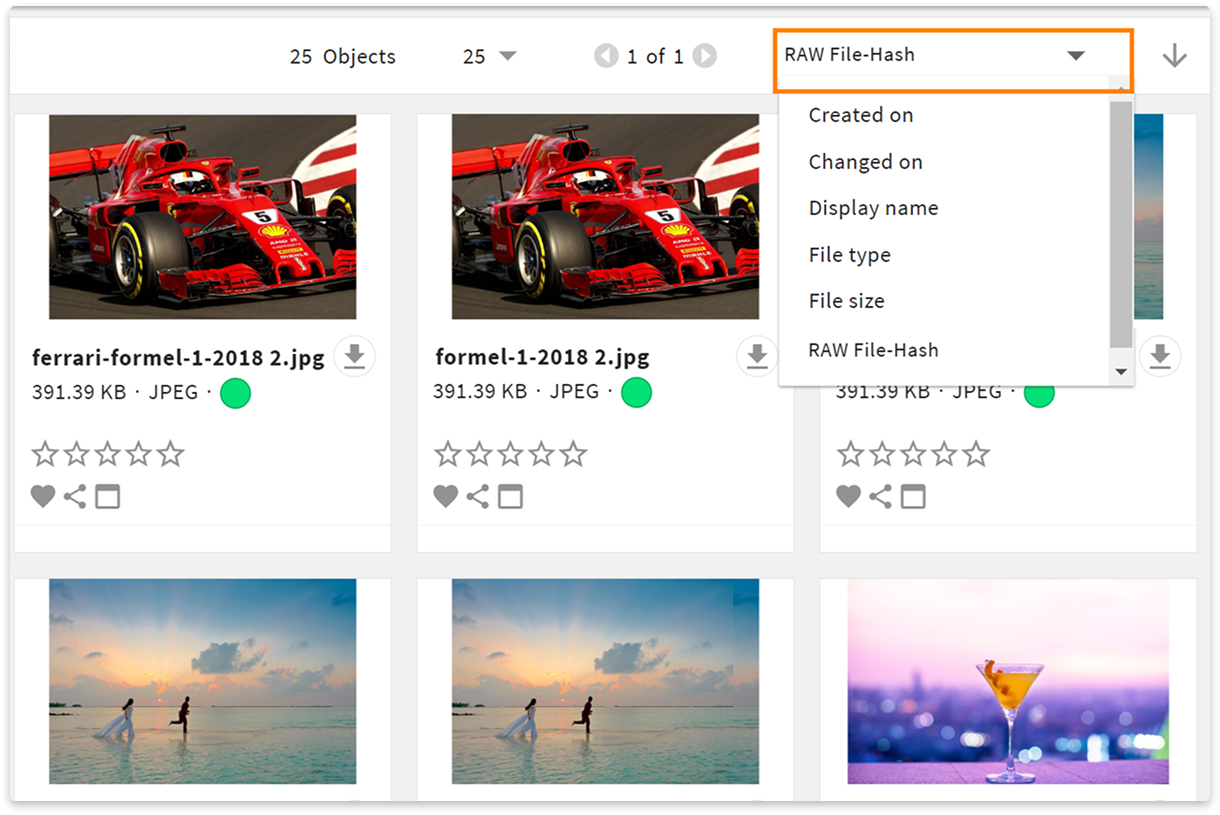Image resolution: width=1220 pixels, height=815 pixels.
Task: Give formel-1-2018 2.jpg a five-star rating
Action: [x=574, y=455]
